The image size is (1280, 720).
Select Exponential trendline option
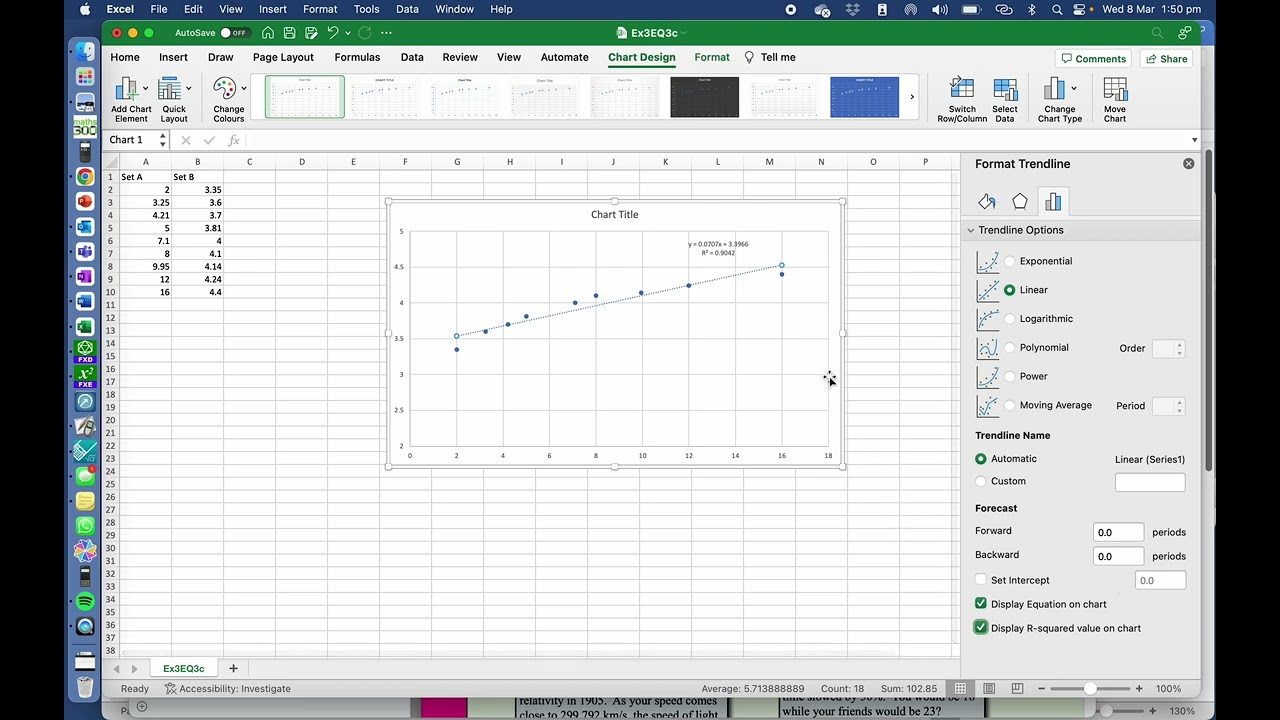coord(1009,261)
